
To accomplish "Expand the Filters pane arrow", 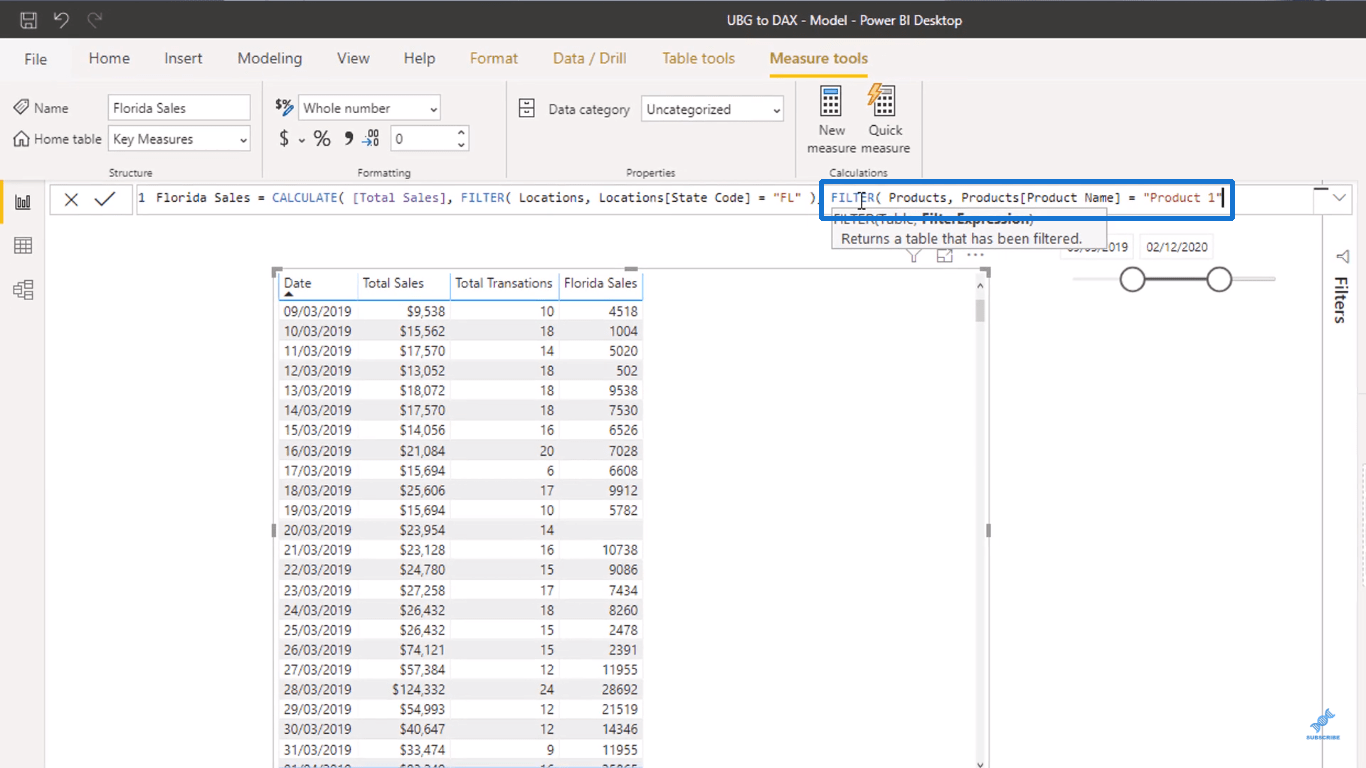I will [1343, 257].
